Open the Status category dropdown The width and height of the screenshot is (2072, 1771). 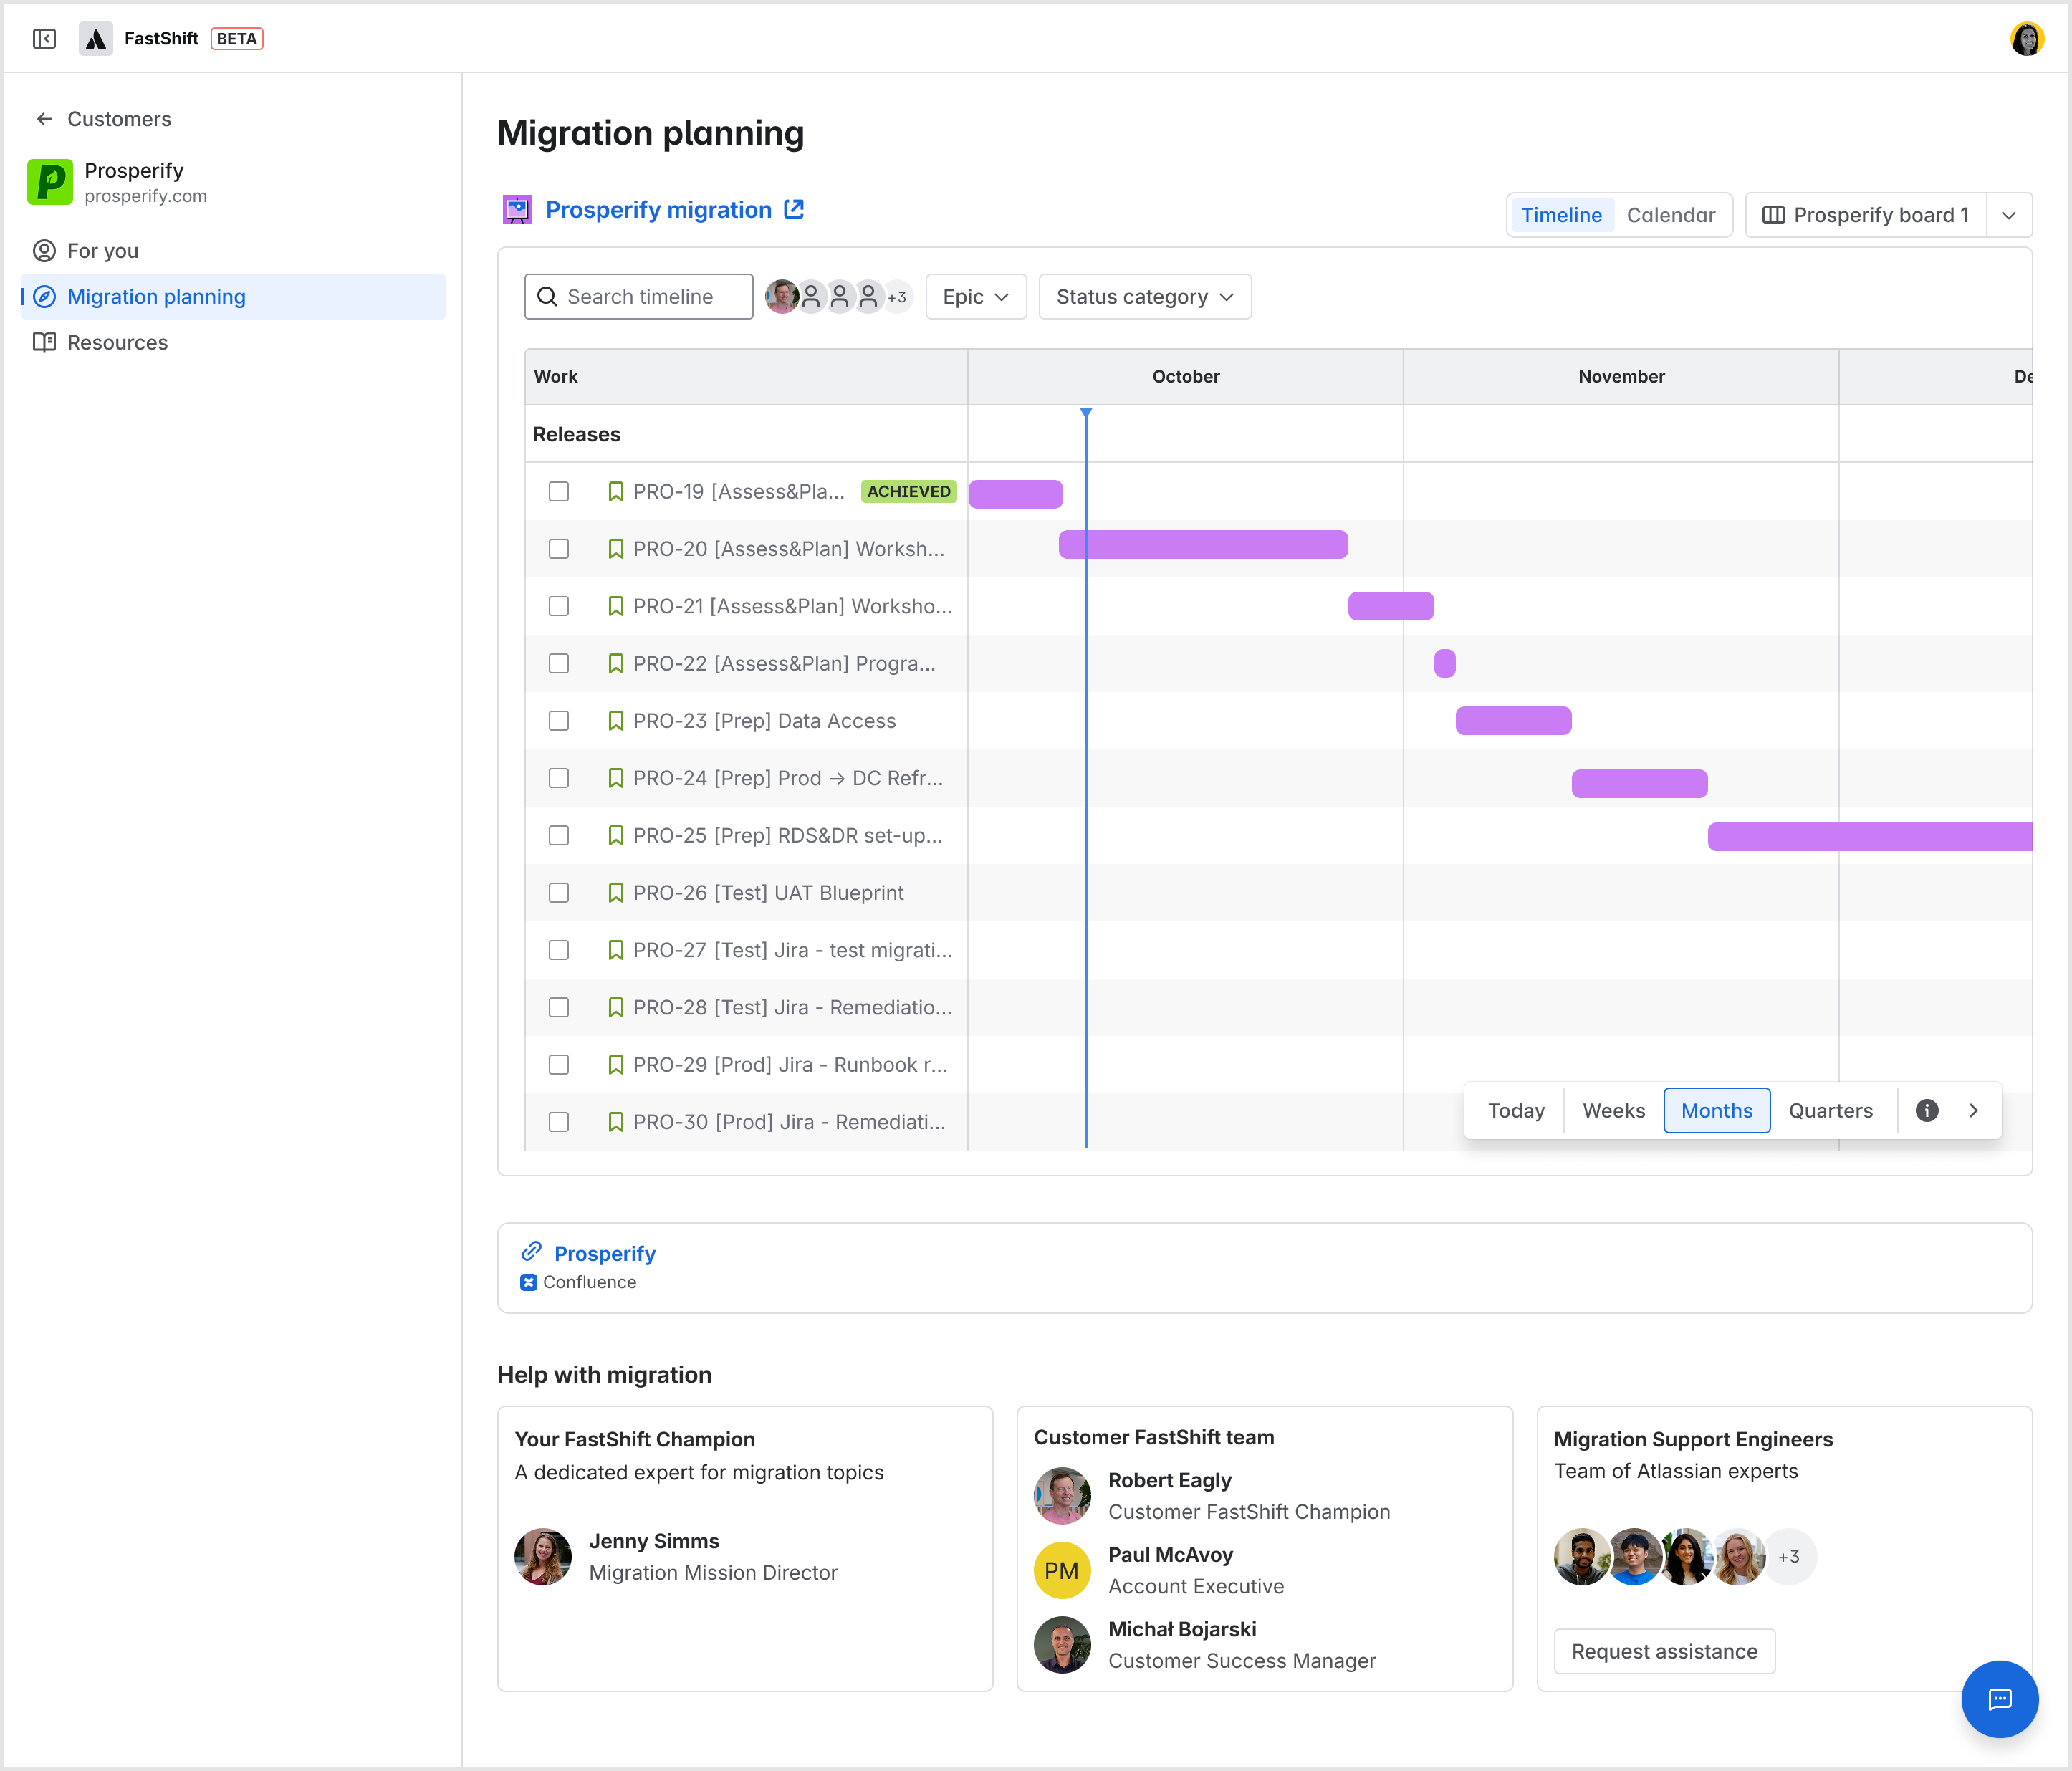[1144, 296]
